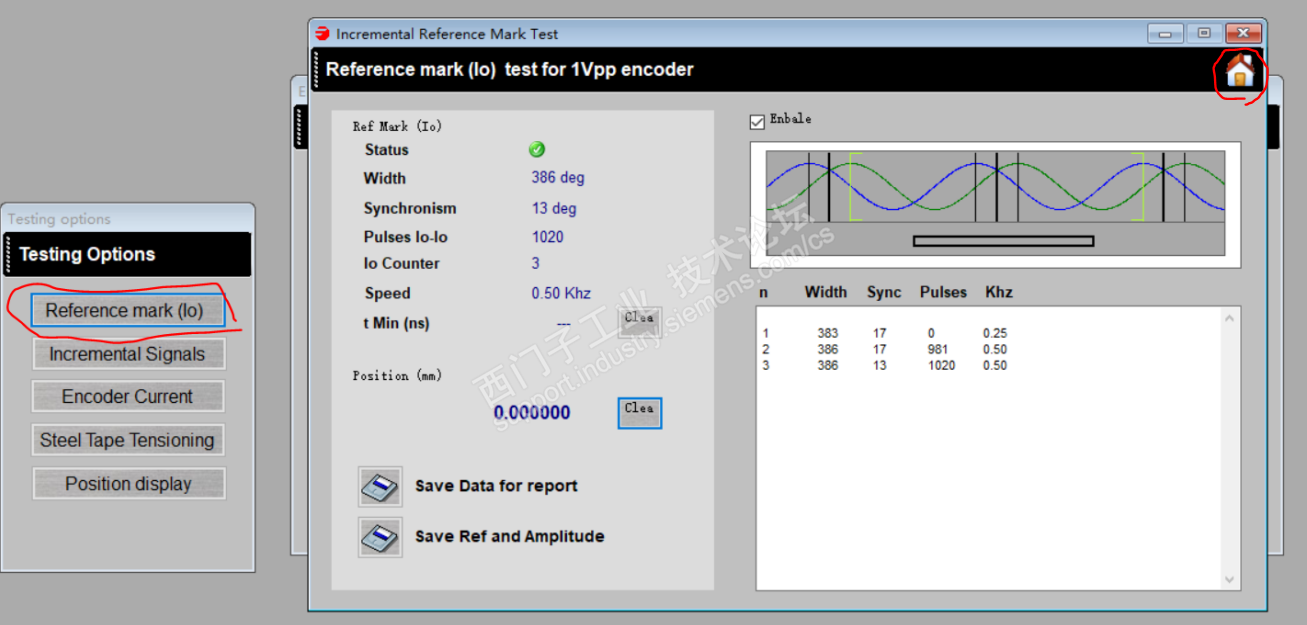
Task: Click the scroll down arrow in results list
Action: point(1231,579)
